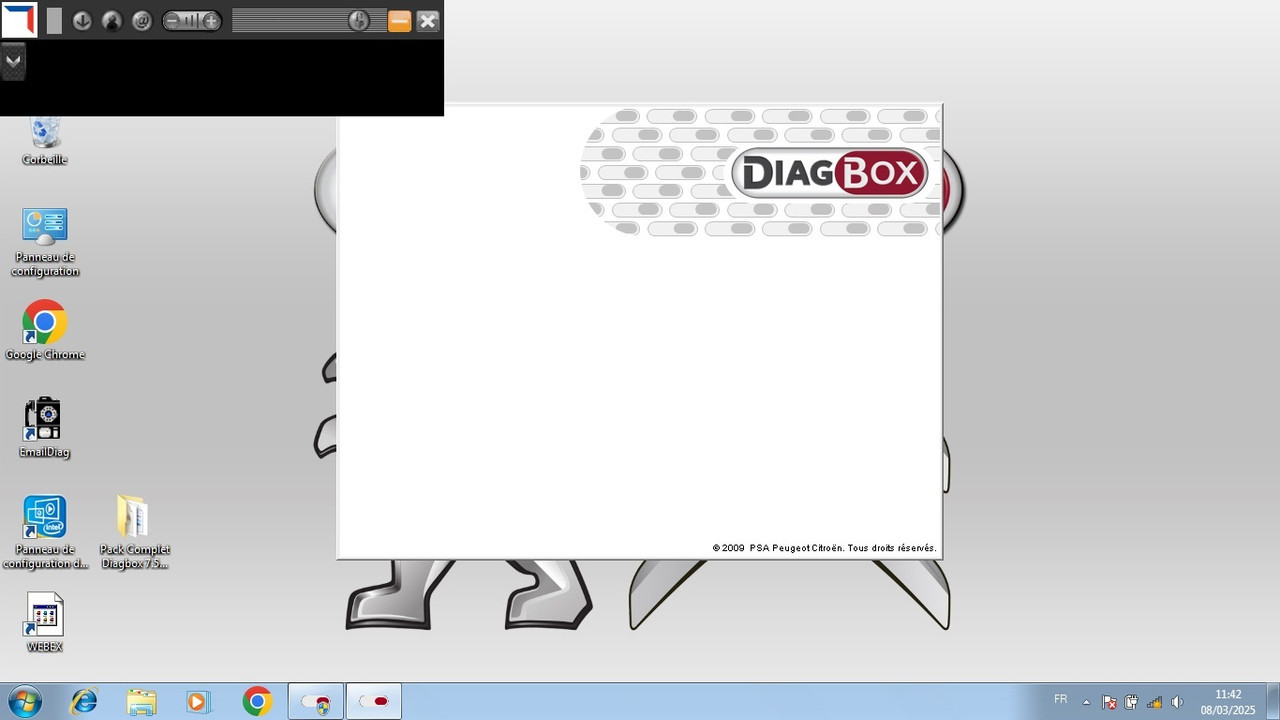1280x720 pixels.
Task: Open Google Chrome from the taskbar
Action: click(x=257, y=702)
